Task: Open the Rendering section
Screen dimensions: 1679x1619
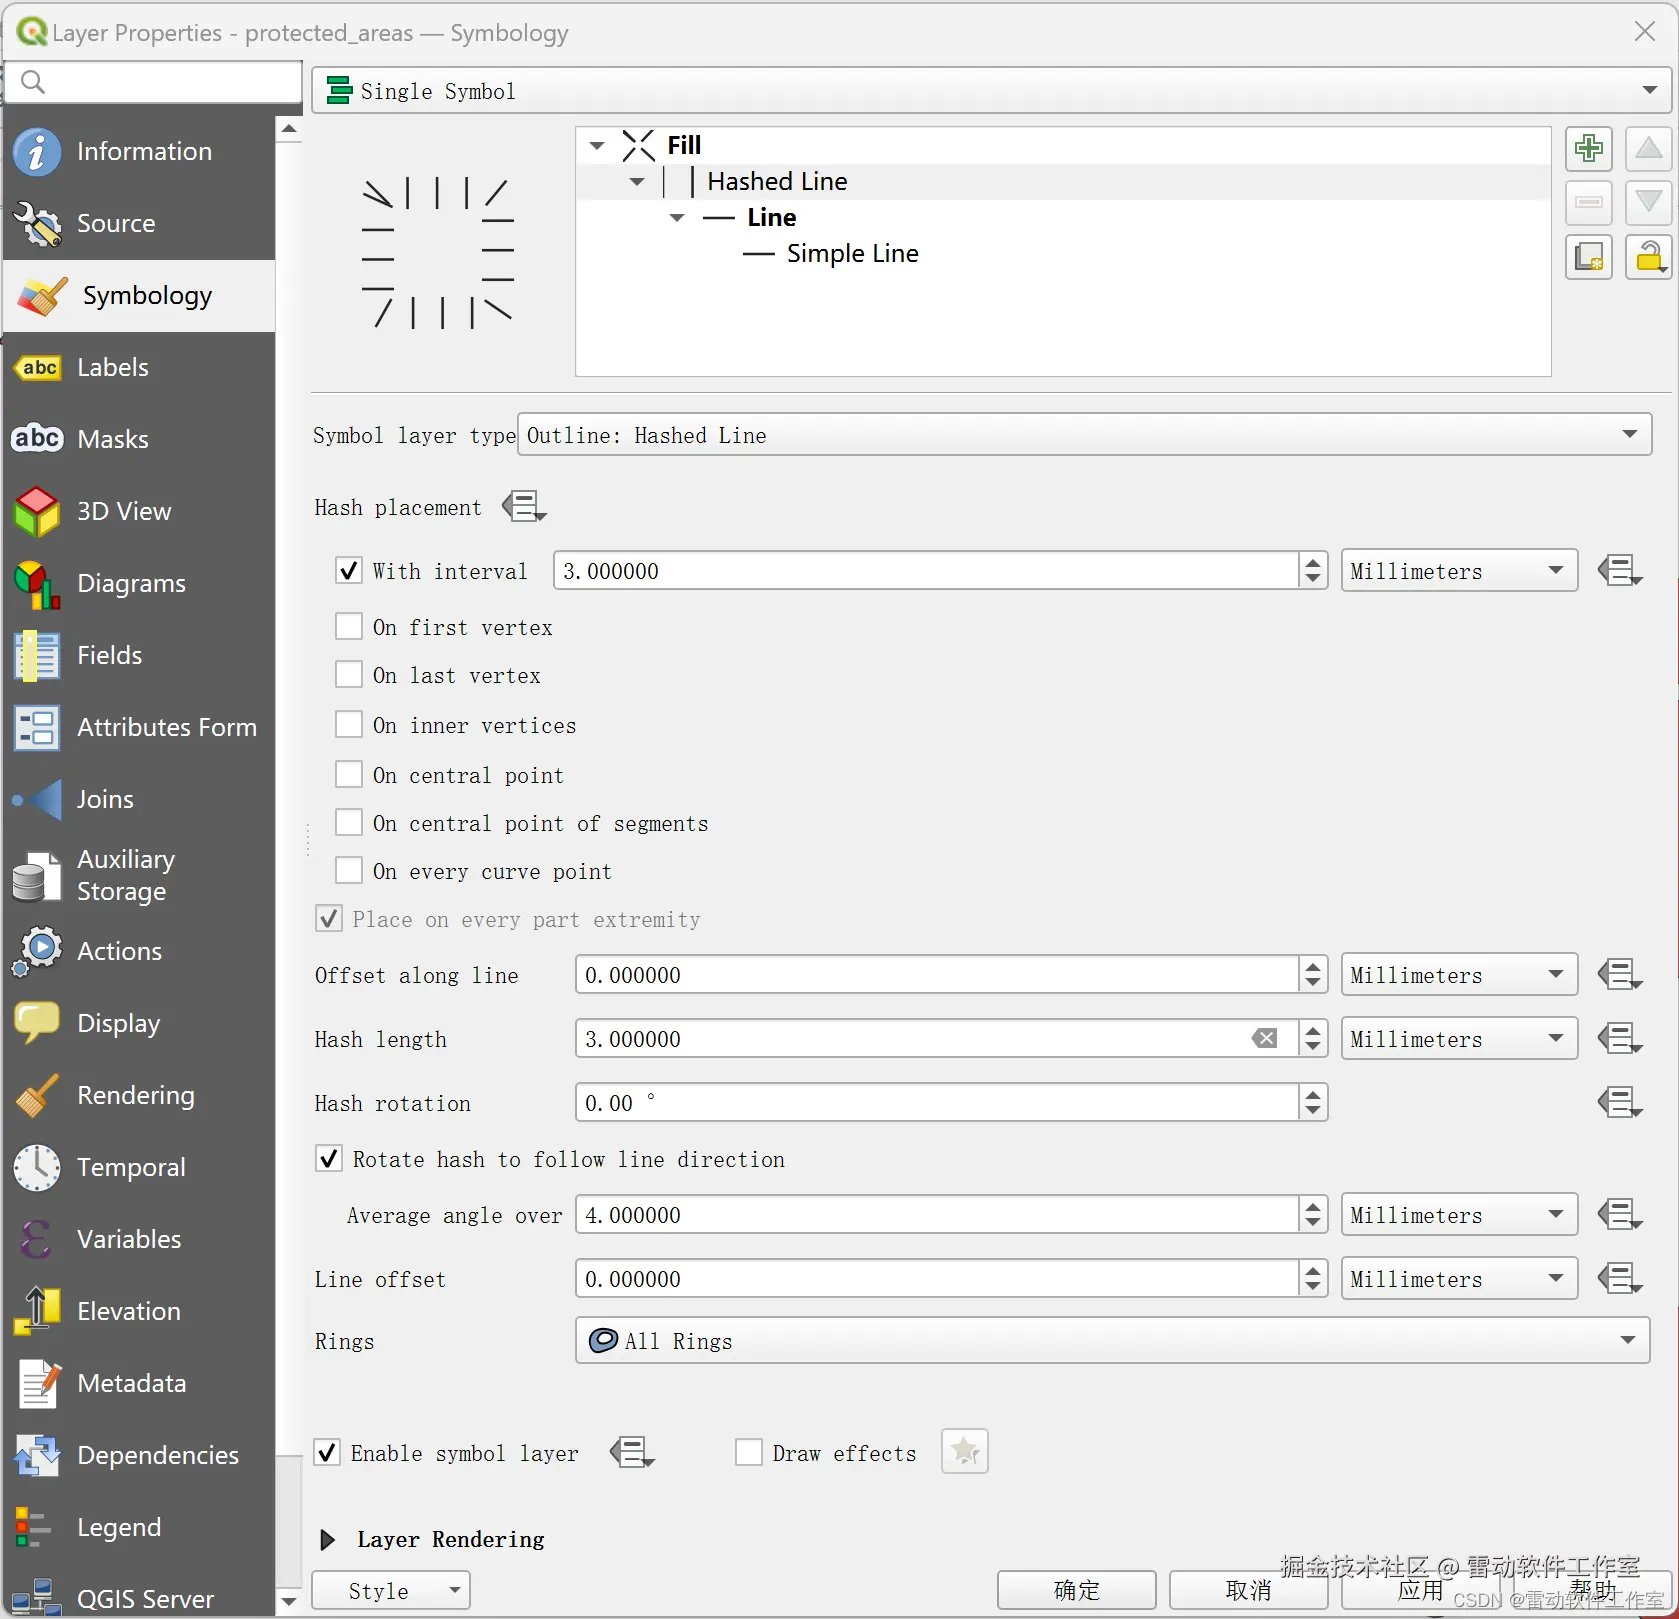Action: (139, 1095)
